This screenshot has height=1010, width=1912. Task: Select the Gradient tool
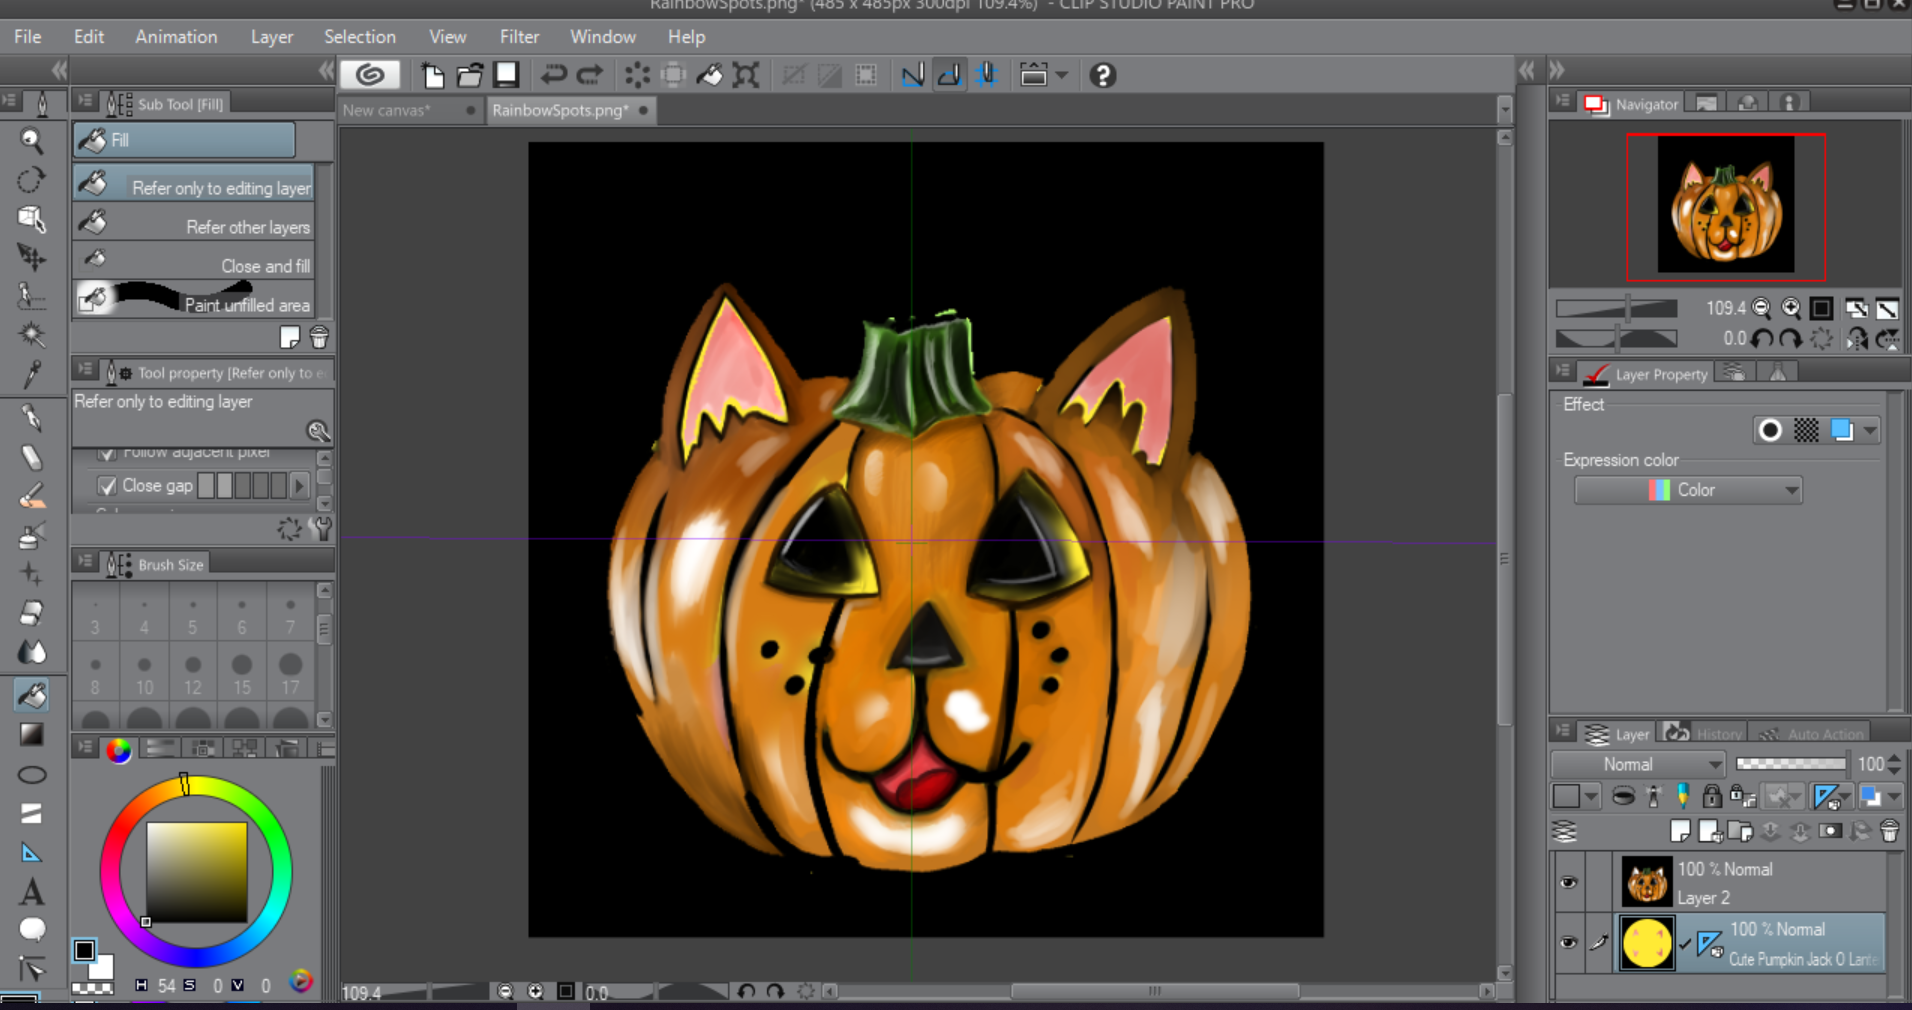pos(31,734)
